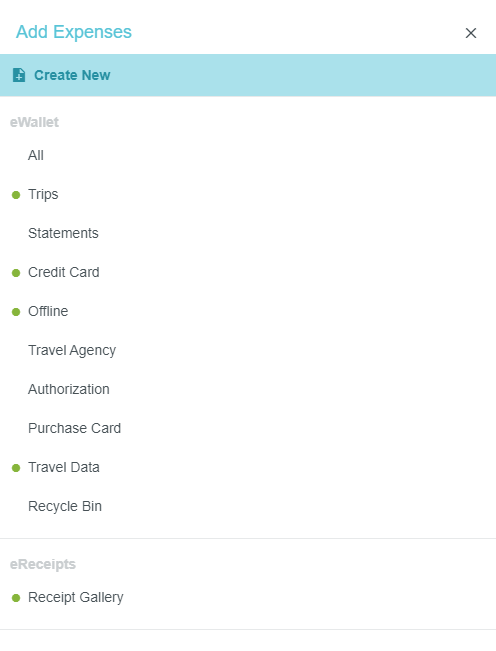Open Receipt Gallery under eReceipts
This screenshot has height=651, width=496.
(x=76, y=597)
